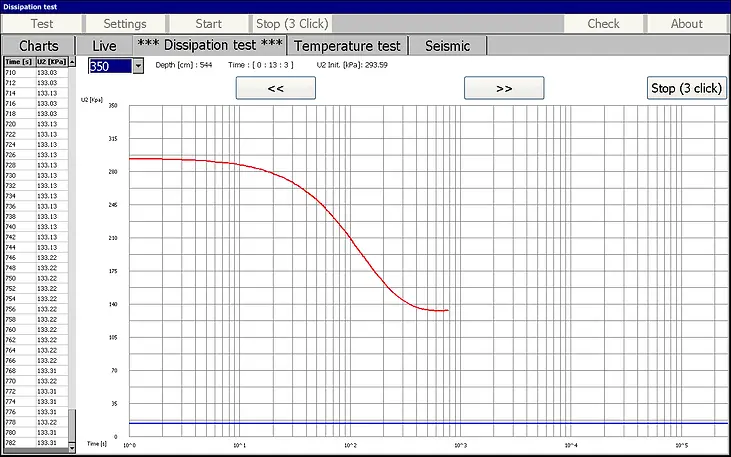This screenshot has height=457, width=731.
Task: Click the 350 label on the U2 axis
Action: [x=113, y=105]
